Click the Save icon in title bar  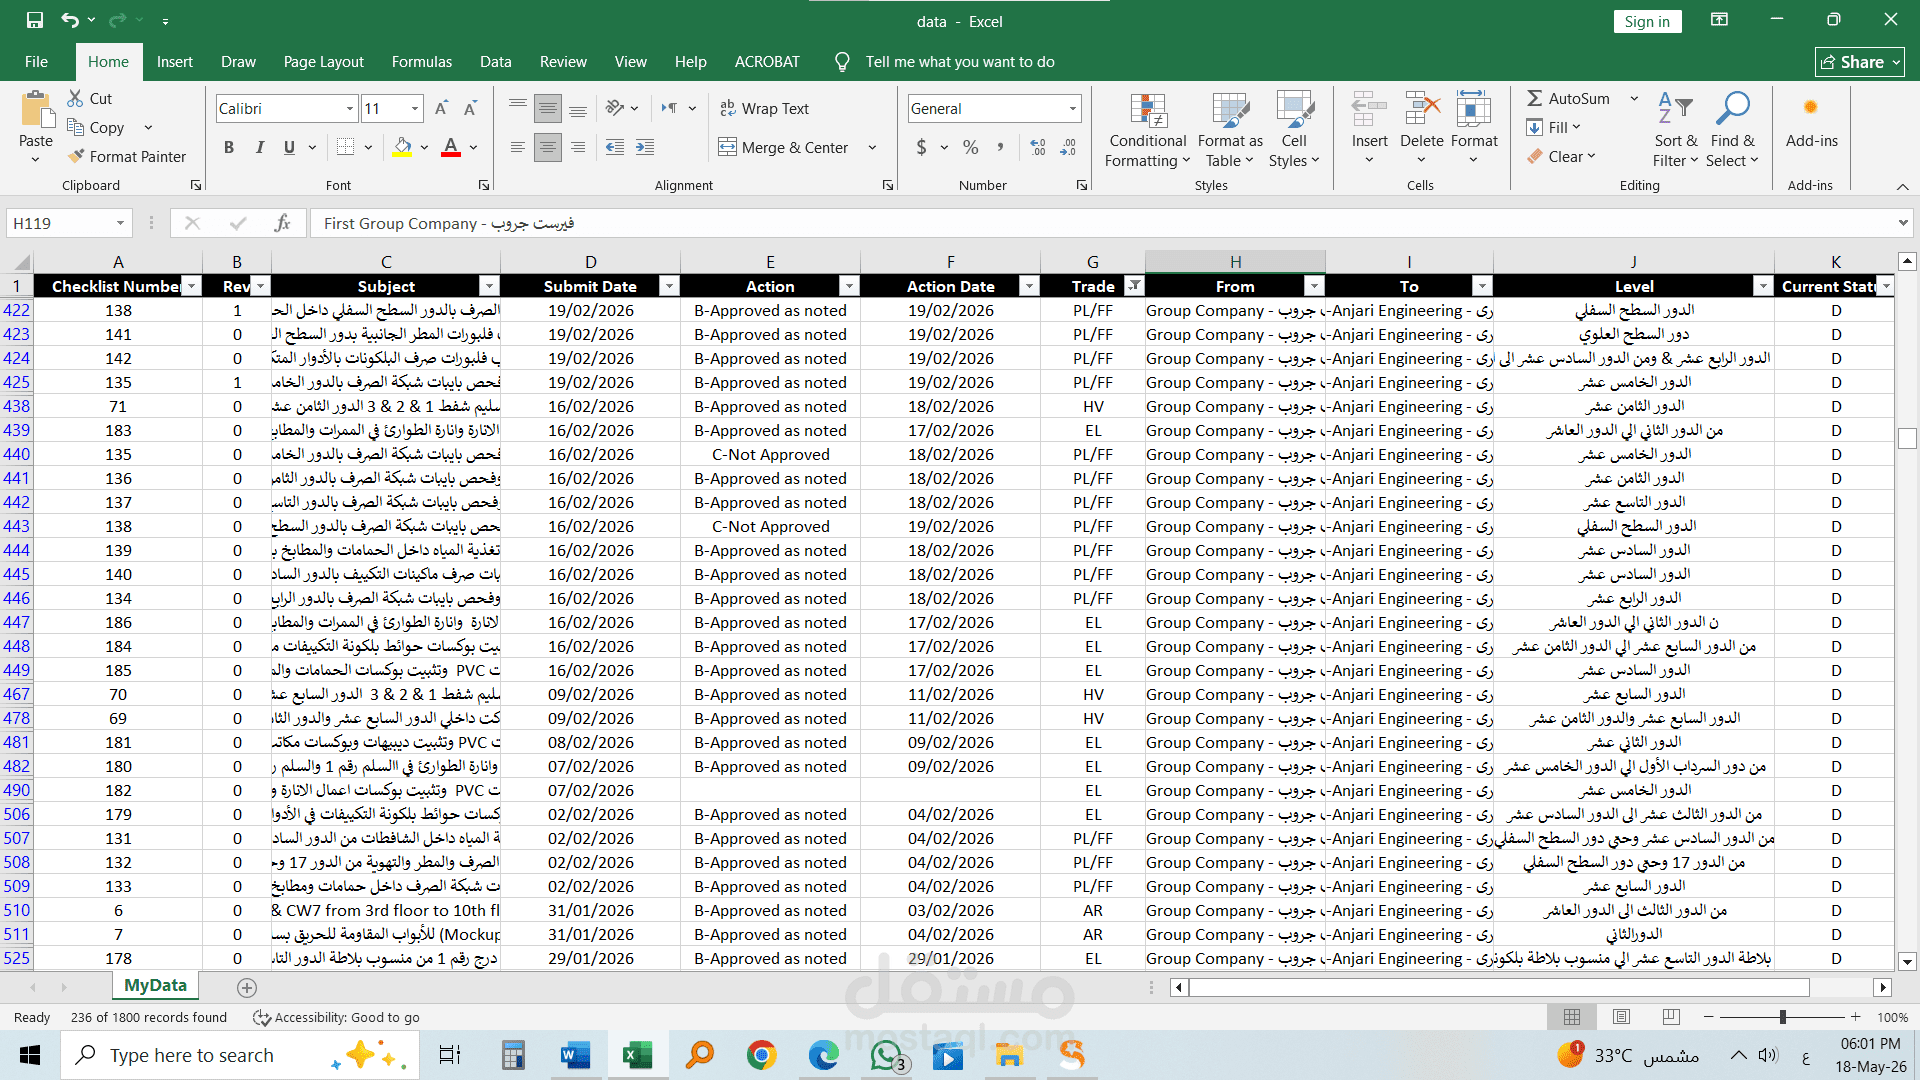35,20
